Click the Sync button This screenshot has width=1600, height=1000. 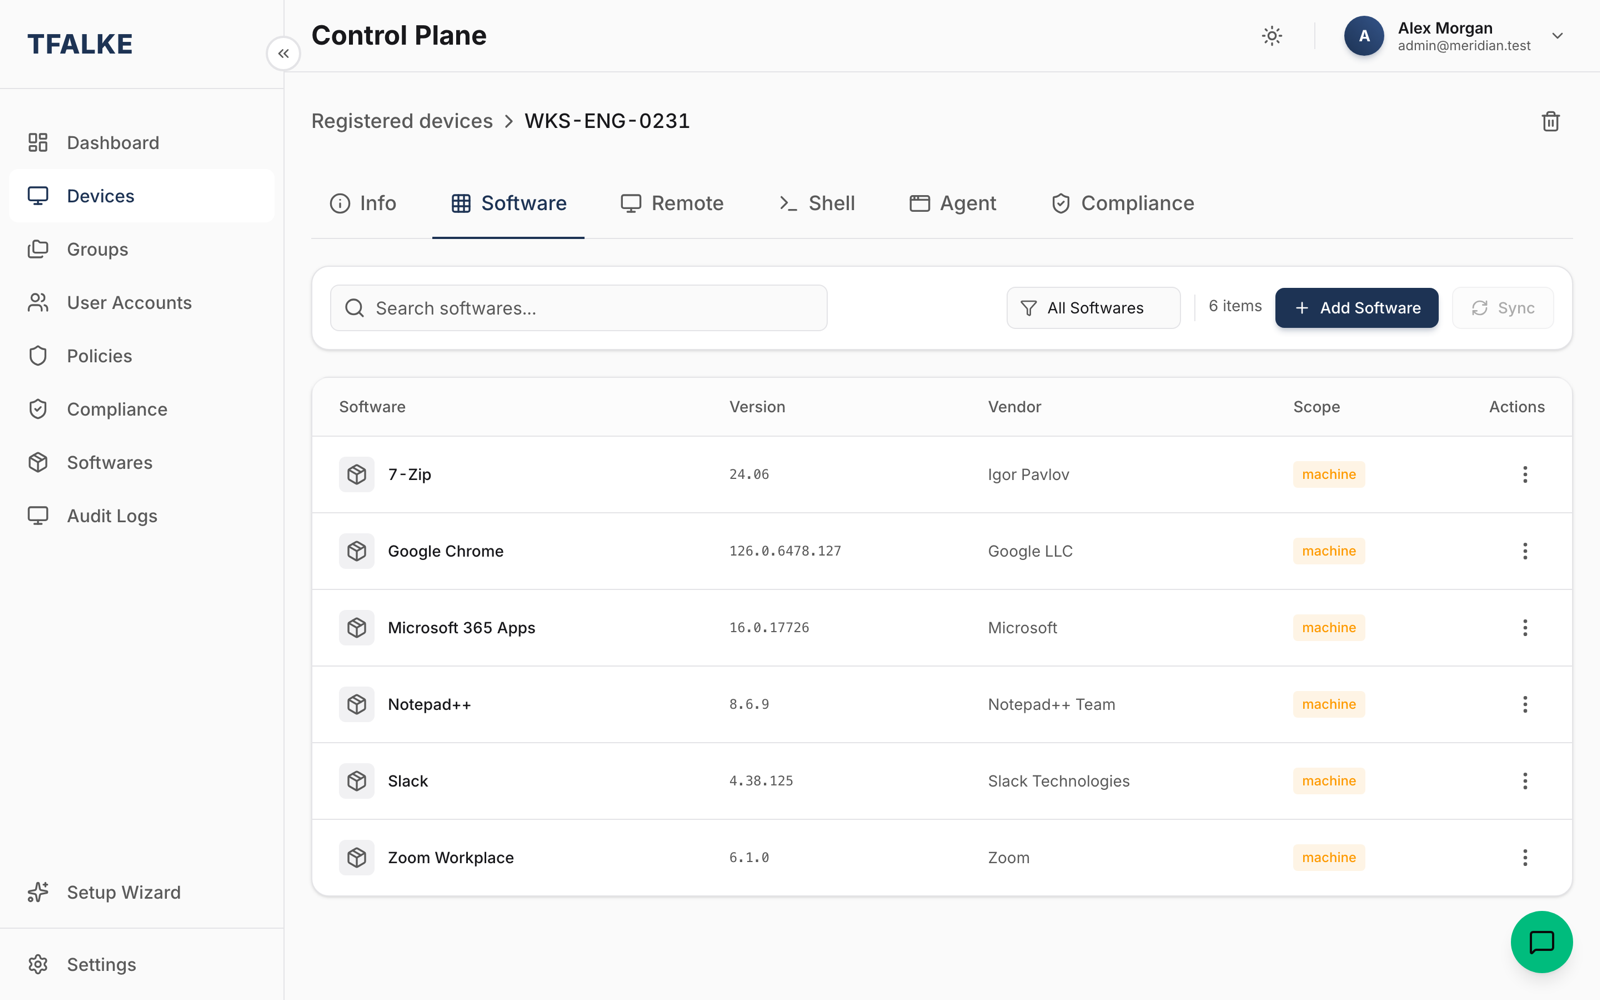click(1503, 308)
